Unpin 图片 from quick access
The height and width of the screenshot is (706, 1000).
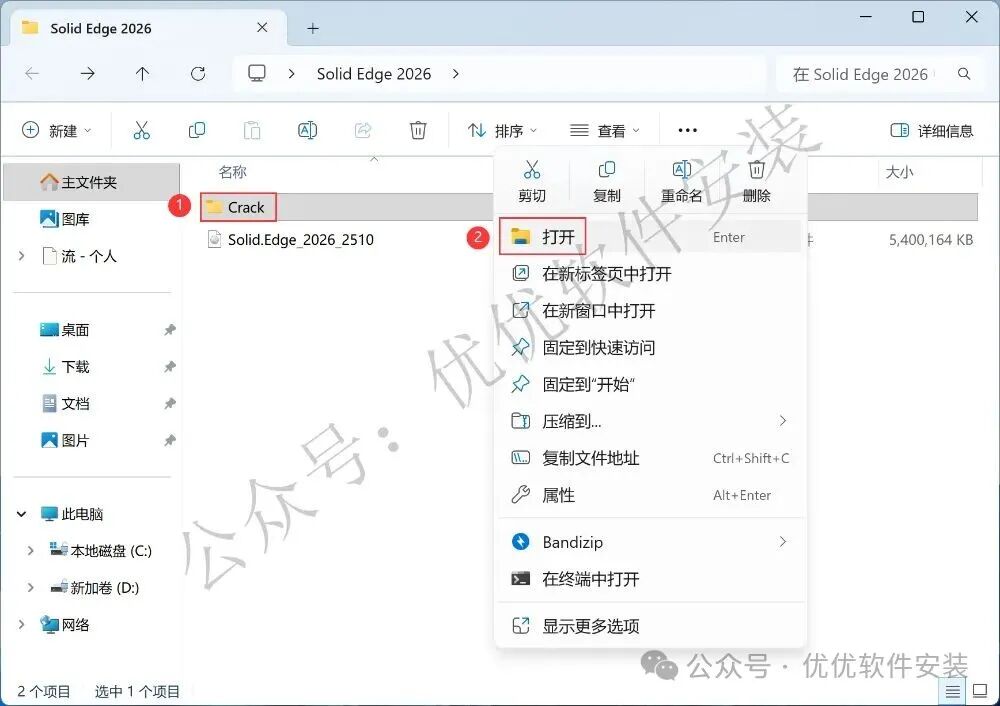coord(170,441)
